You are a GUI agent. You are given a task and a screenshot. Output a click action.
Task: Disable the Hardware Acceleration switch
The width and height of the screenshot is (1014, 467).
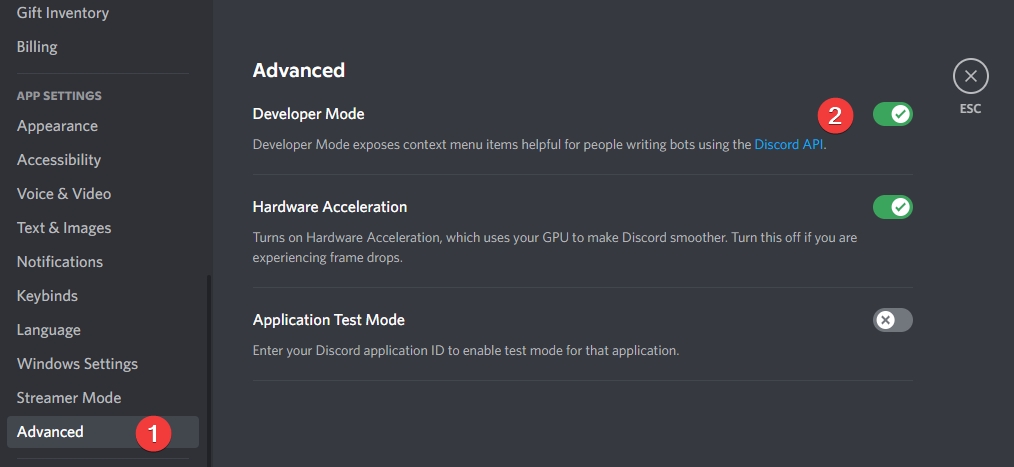tap(892, 207)
